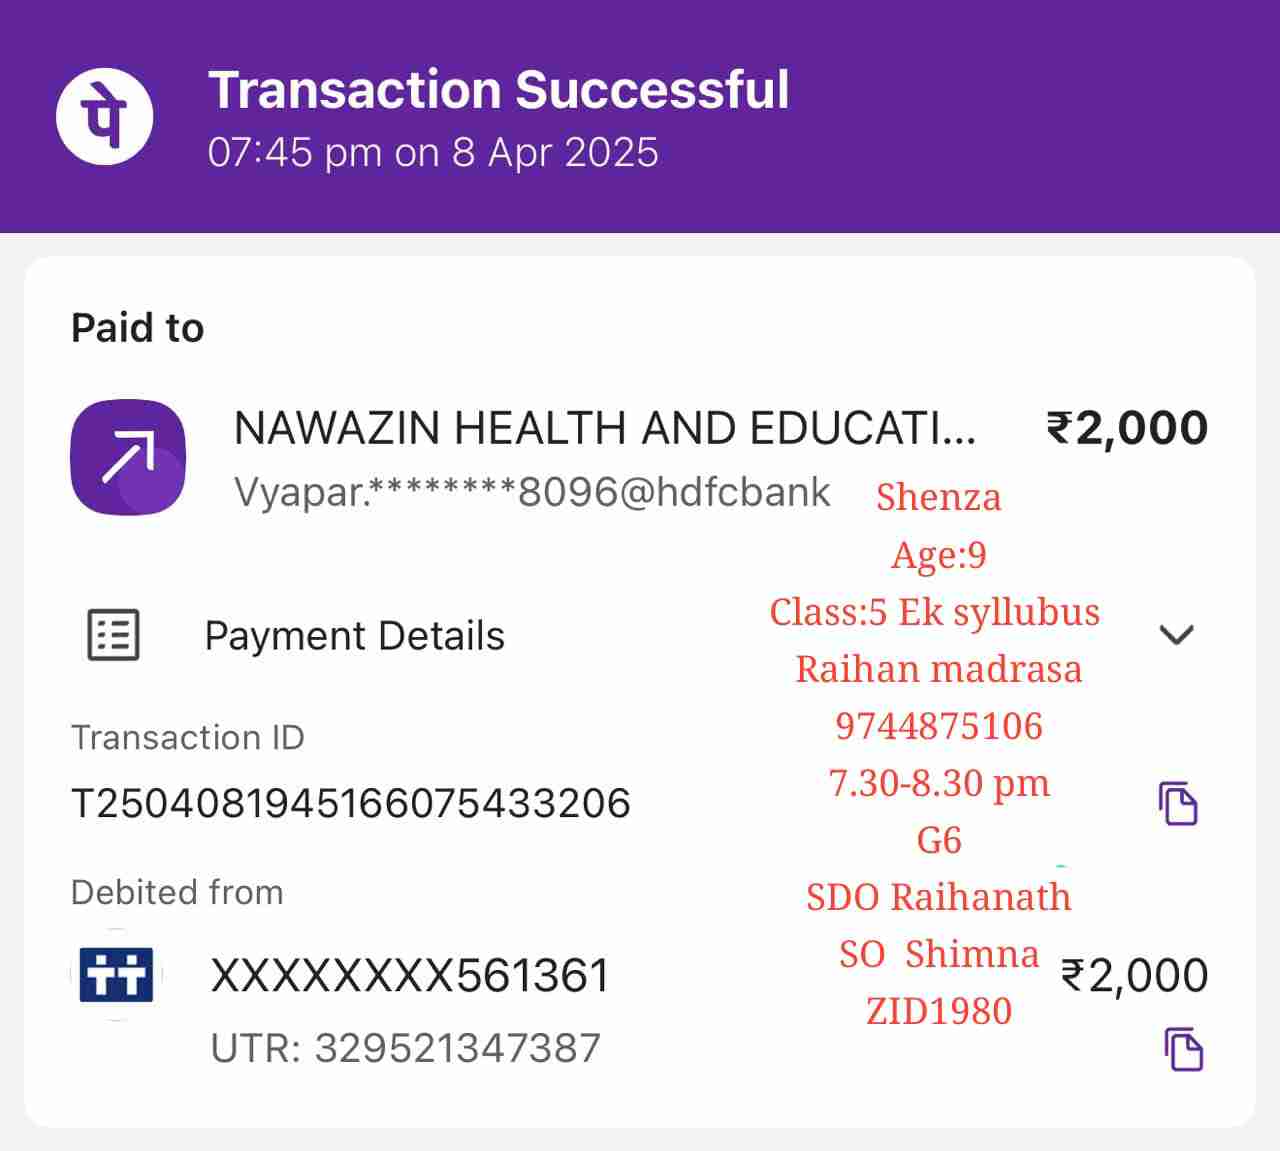Open NAWAZIN HEALTH AND EDUCATI payee name

click(604, 428)
